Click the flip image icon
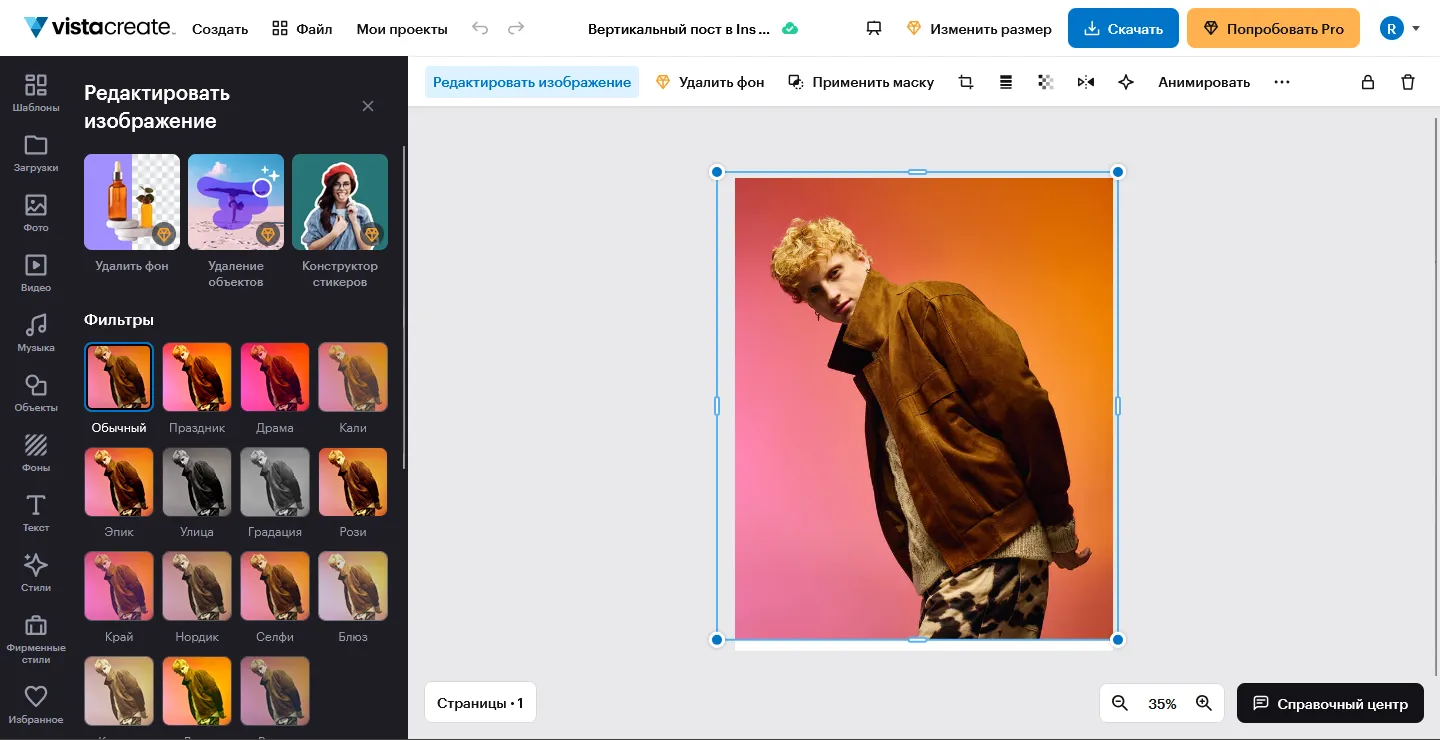Image resolution: width=1440 pixels, height=740 pixels. coord(1086,82)
